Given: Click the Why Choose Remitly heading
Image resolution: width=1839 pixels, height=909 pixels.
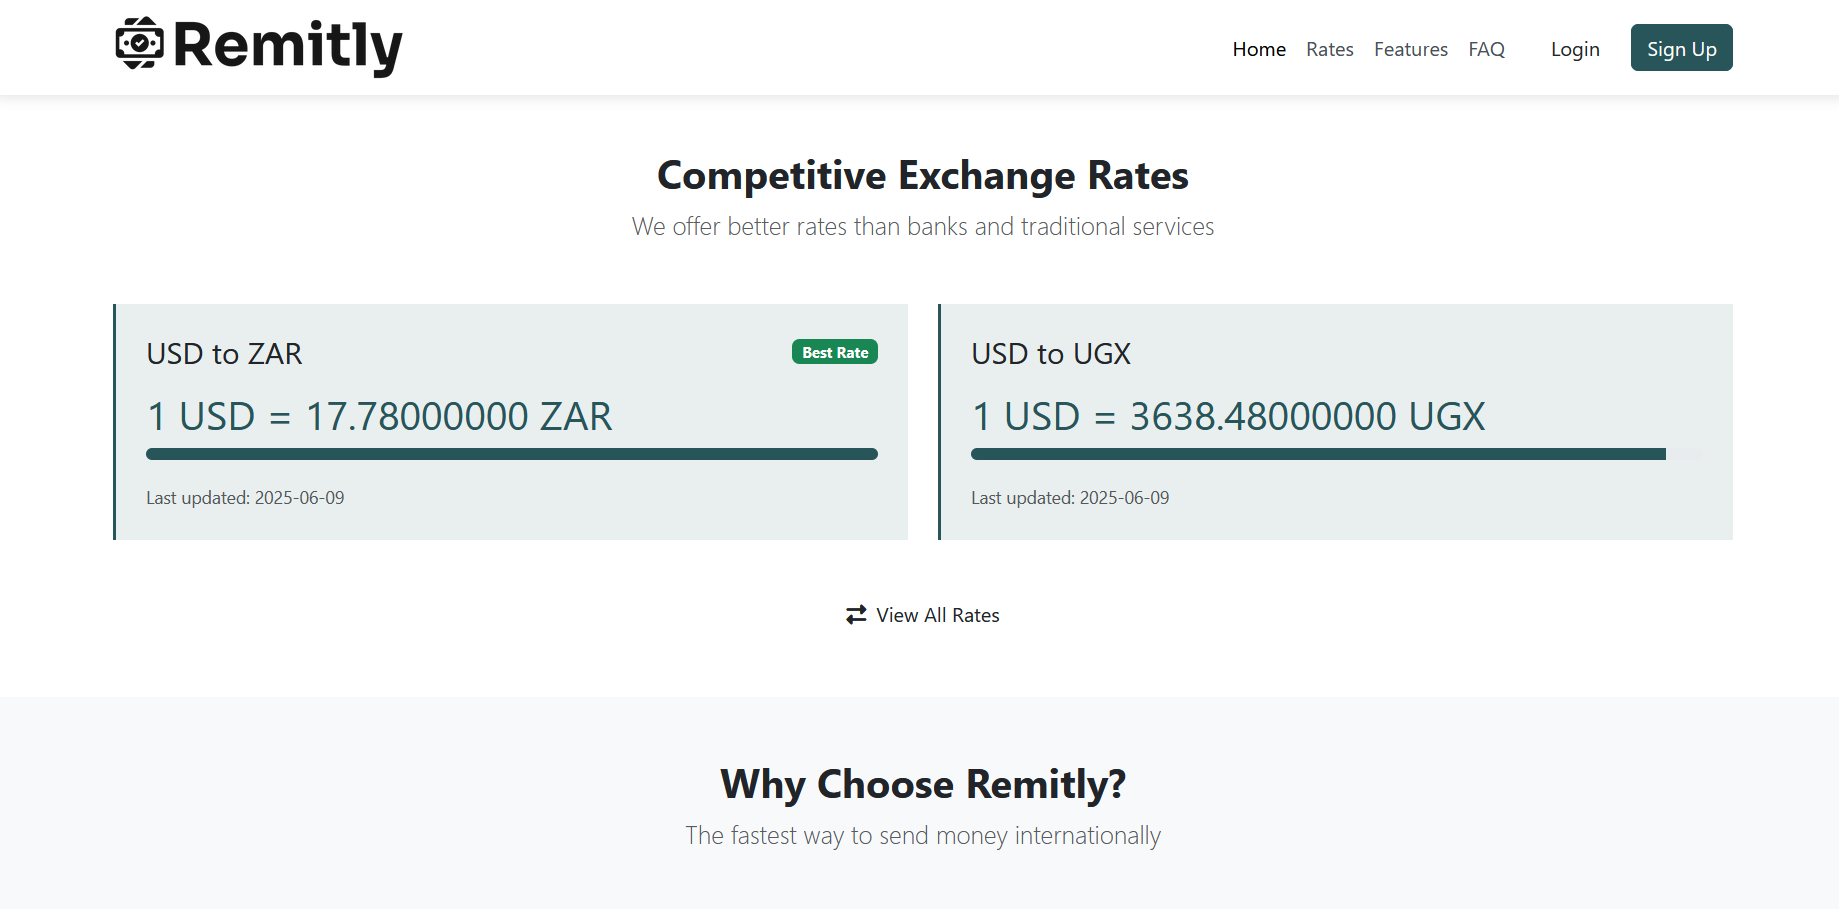Looking at the screenshot, I should pyautogui.click(x=923, y=784).
